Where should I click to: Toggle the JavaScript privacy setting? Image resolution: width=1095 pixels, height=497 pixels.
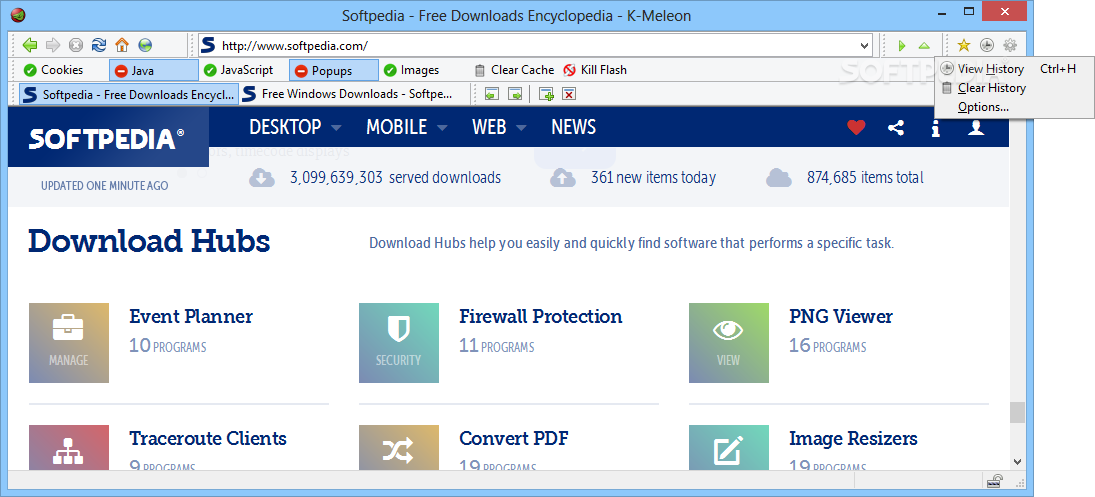(x=238, y=70)
